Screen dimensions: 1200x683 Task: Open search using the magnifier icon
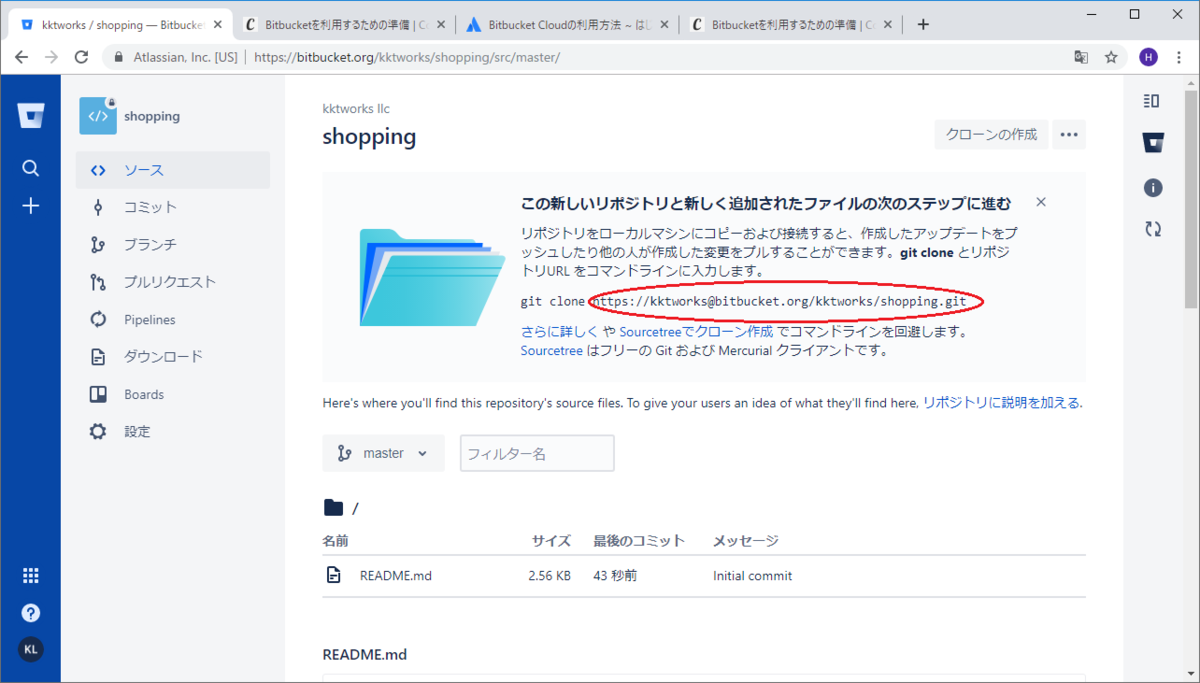tap(31, 167)
